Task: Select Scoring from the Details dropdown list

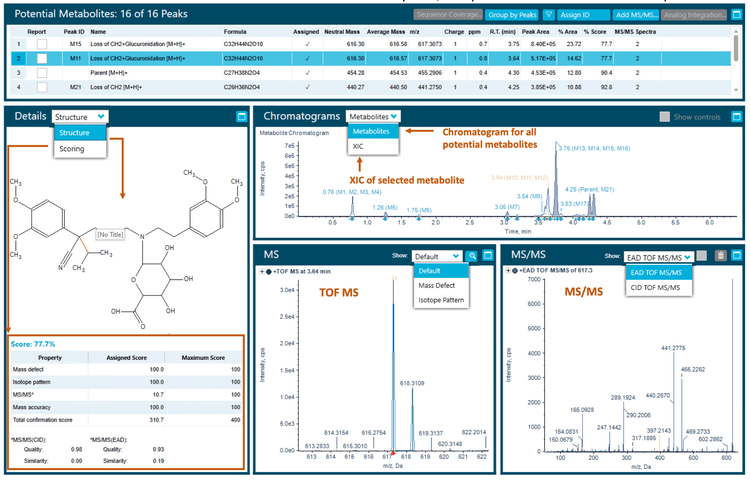Action: click(72, 149)
